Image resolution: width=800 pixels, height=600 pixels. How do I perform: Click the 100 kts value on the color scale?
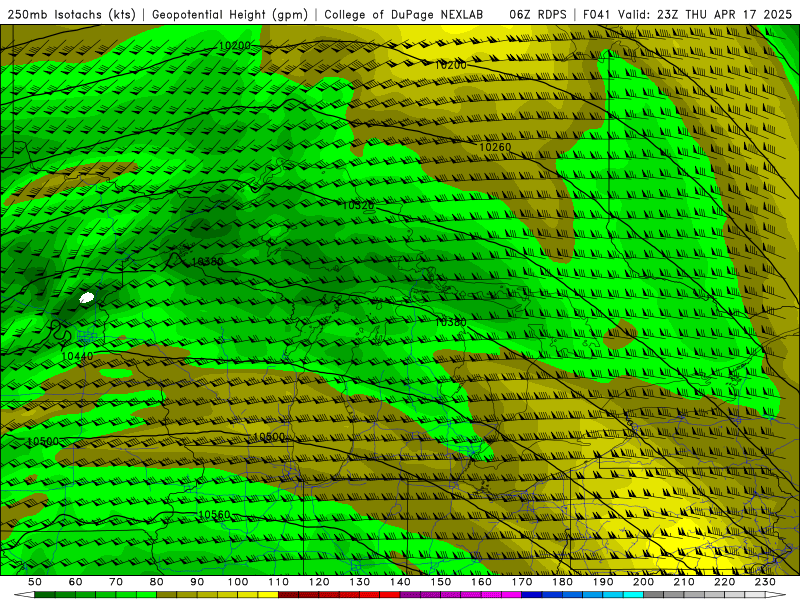click(x=238, y=582)
